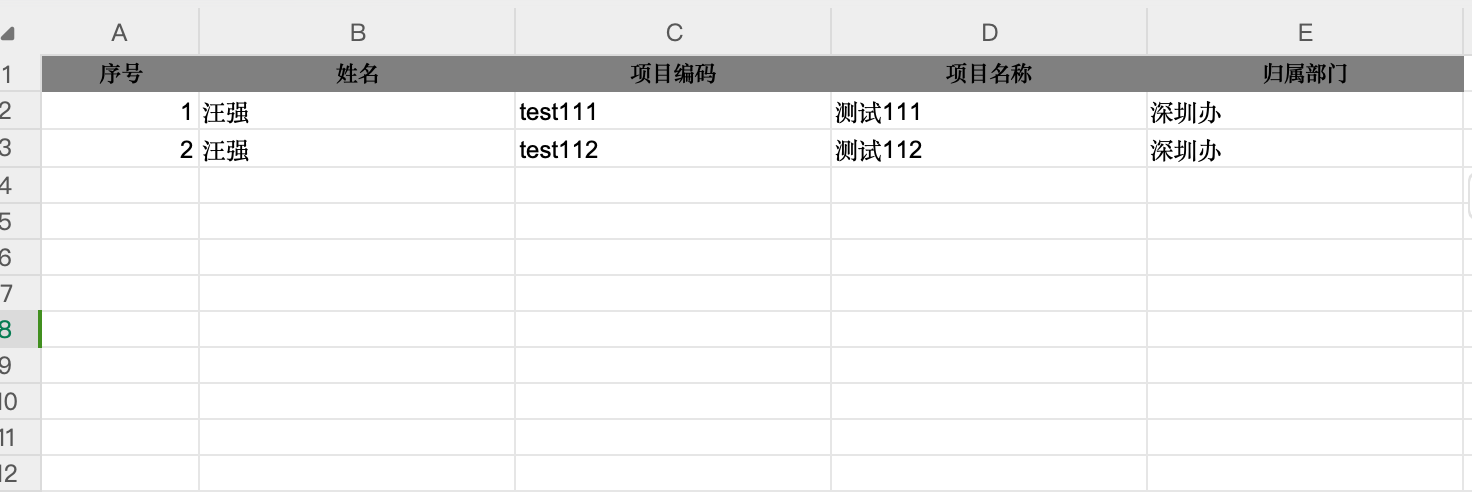Screen dimensions: 1472x492
Task: Click the 项目编码 header cell
Action: tap(673, 74)
